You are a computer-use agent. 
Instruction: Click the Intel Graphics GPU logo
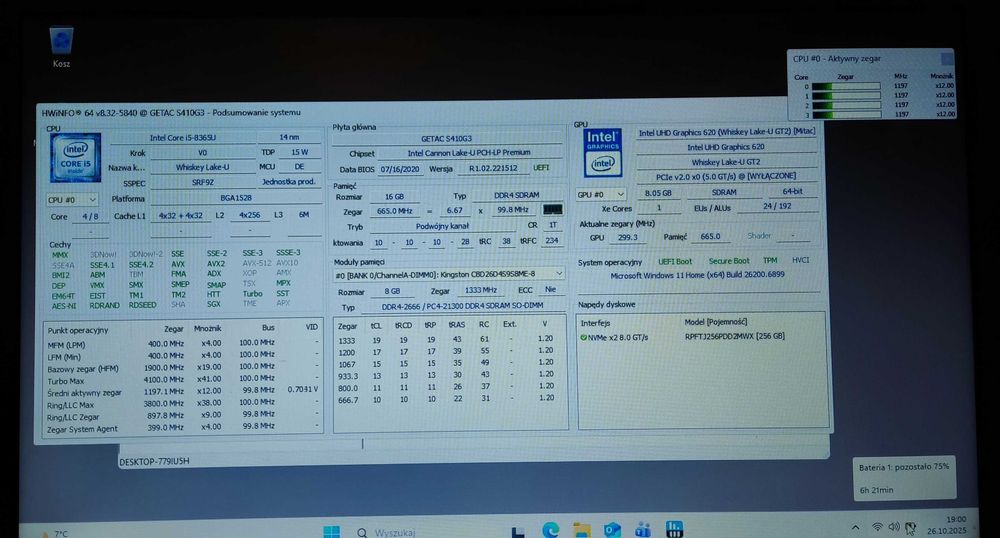tap(603, 153)
